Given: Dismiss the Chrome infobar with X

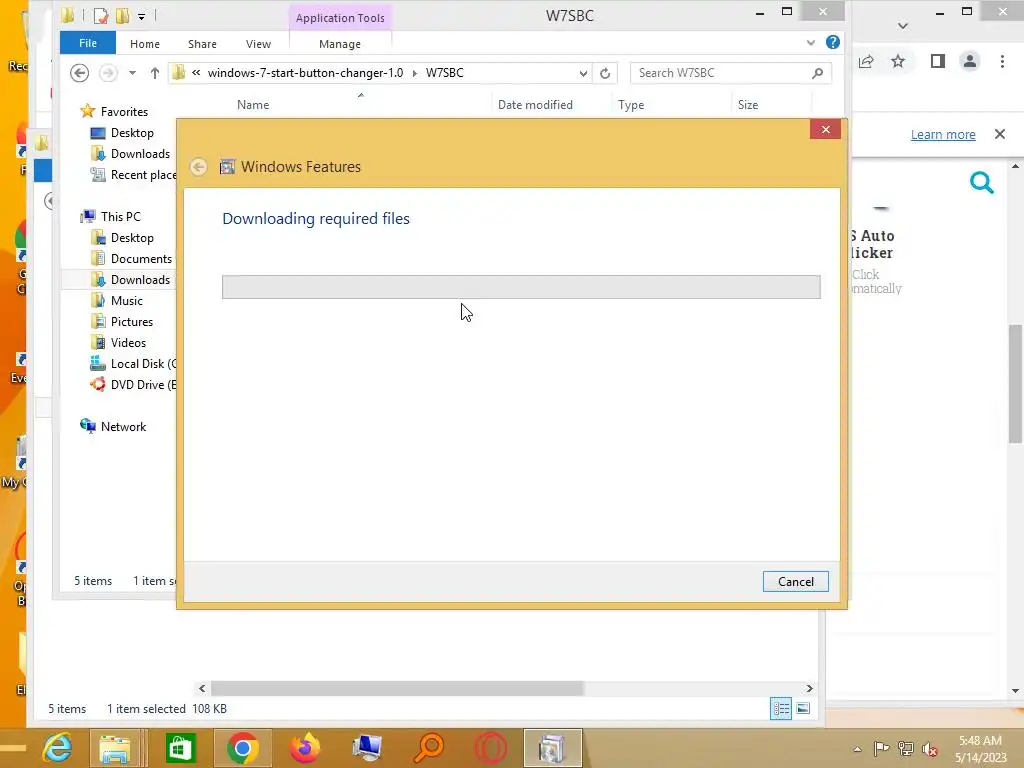Looking at the screenshot, I should point(999,134).
